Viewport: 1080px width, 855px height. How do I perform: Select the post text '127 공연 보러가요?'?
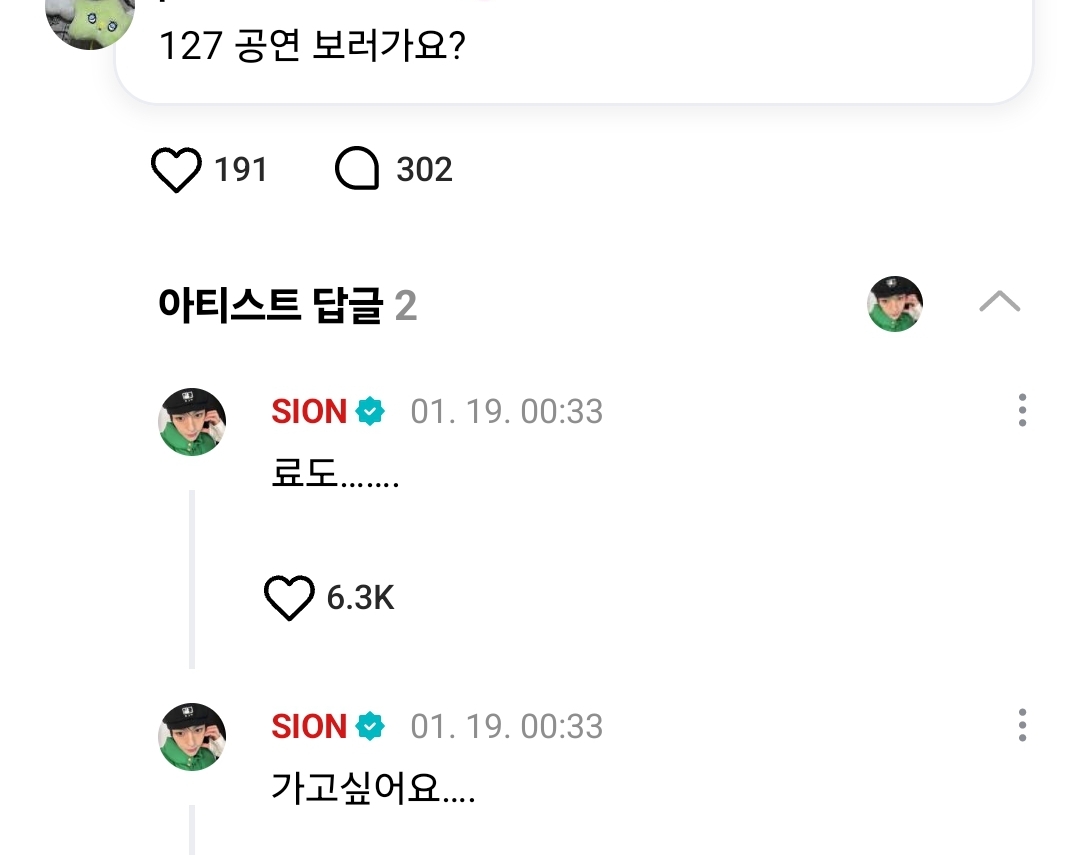coord(313,46)
